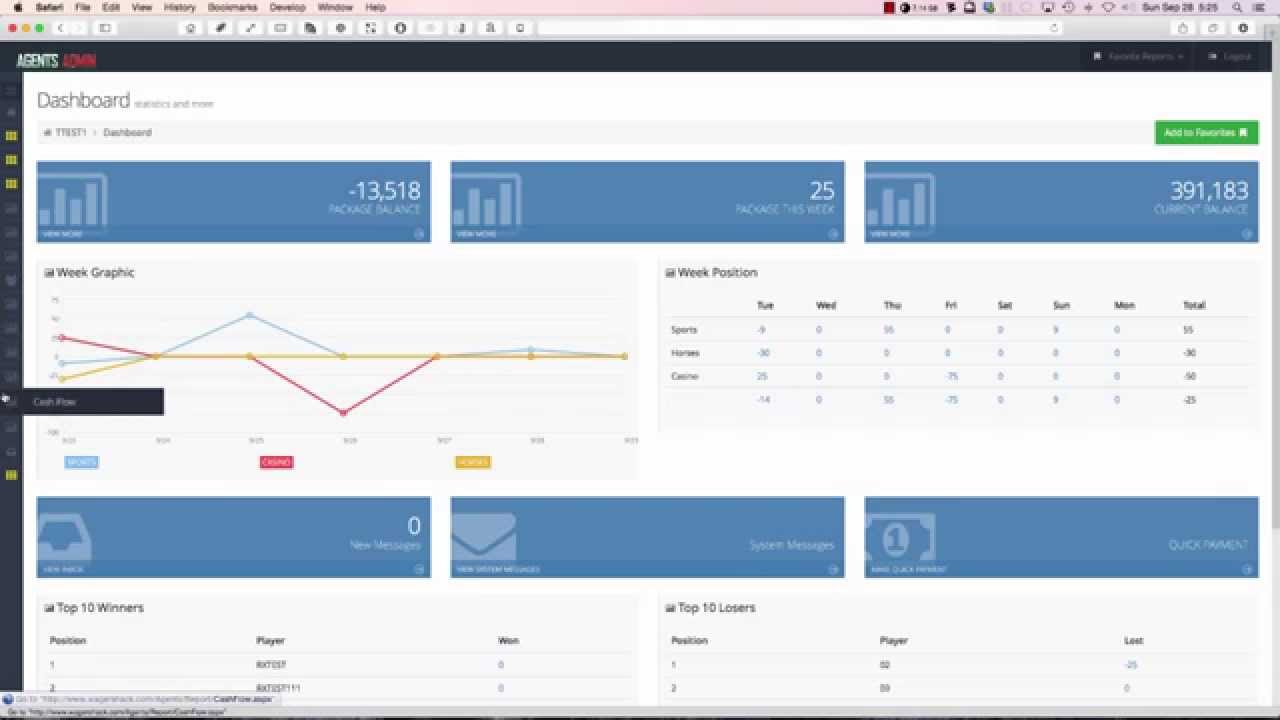Click the Sports Sunday value 9

(x=1055, y=329)
